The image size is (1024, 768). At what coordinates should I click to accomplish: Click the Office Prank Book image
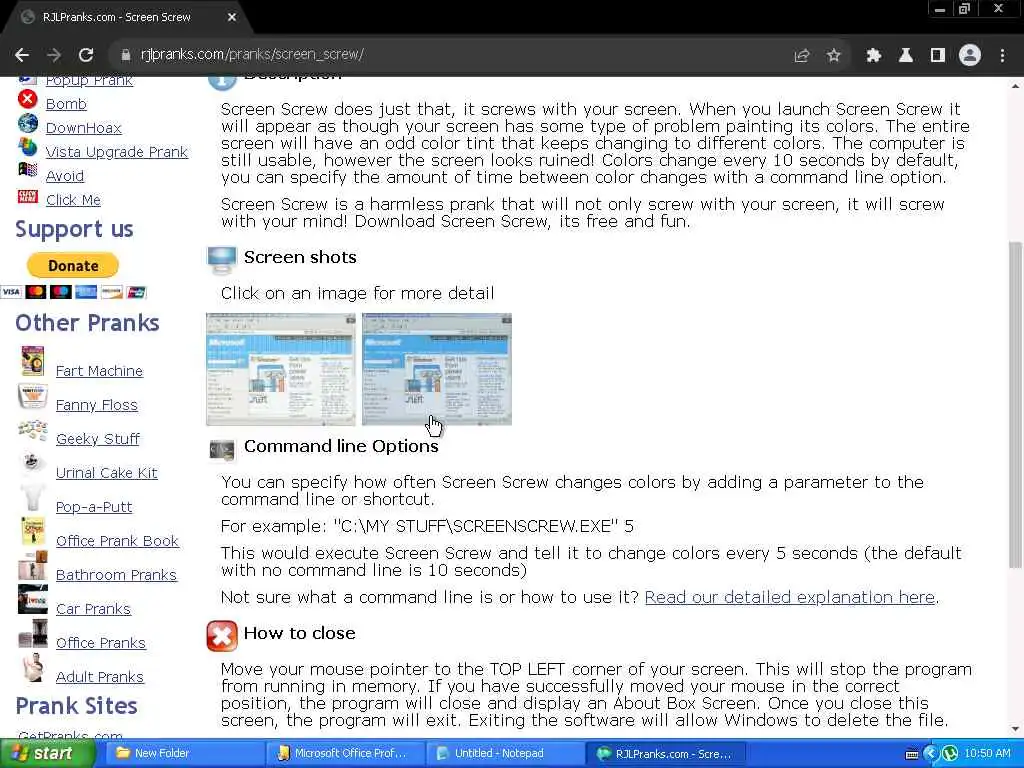click(x=32, y=531)
